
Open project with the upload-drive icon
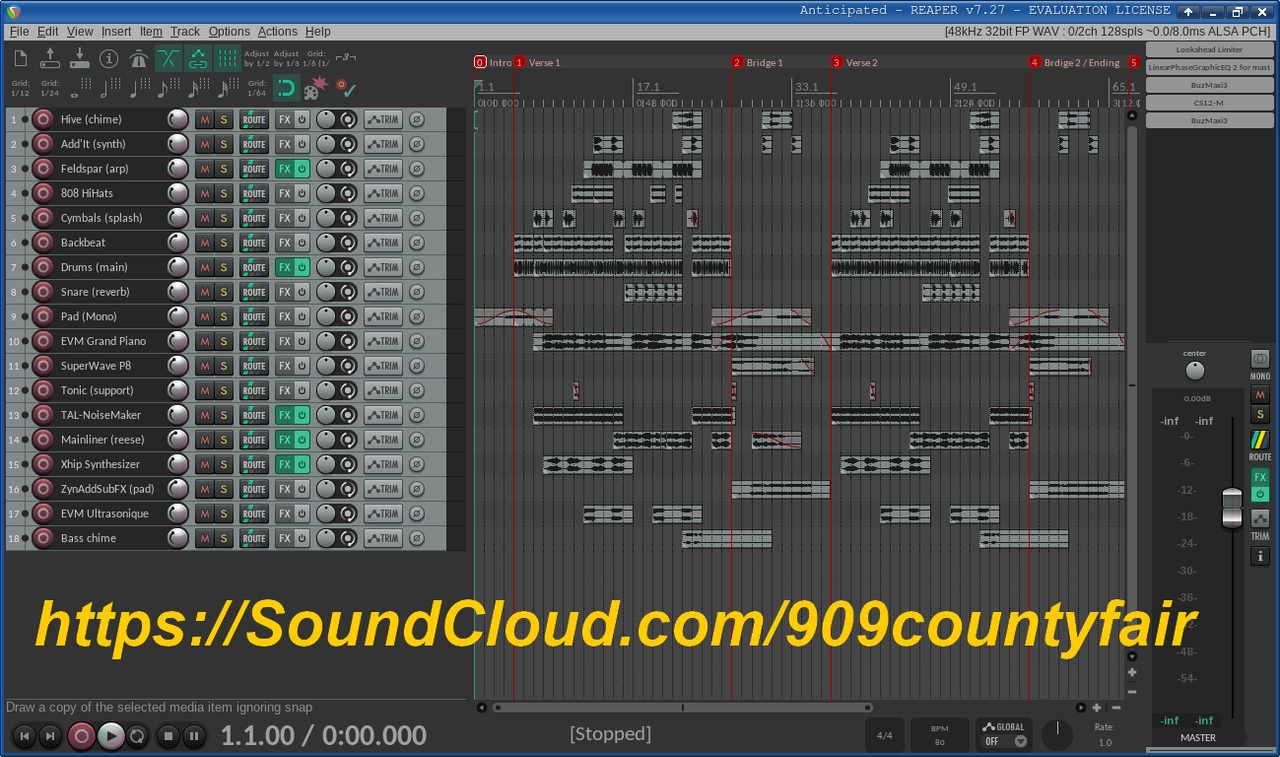50,58
